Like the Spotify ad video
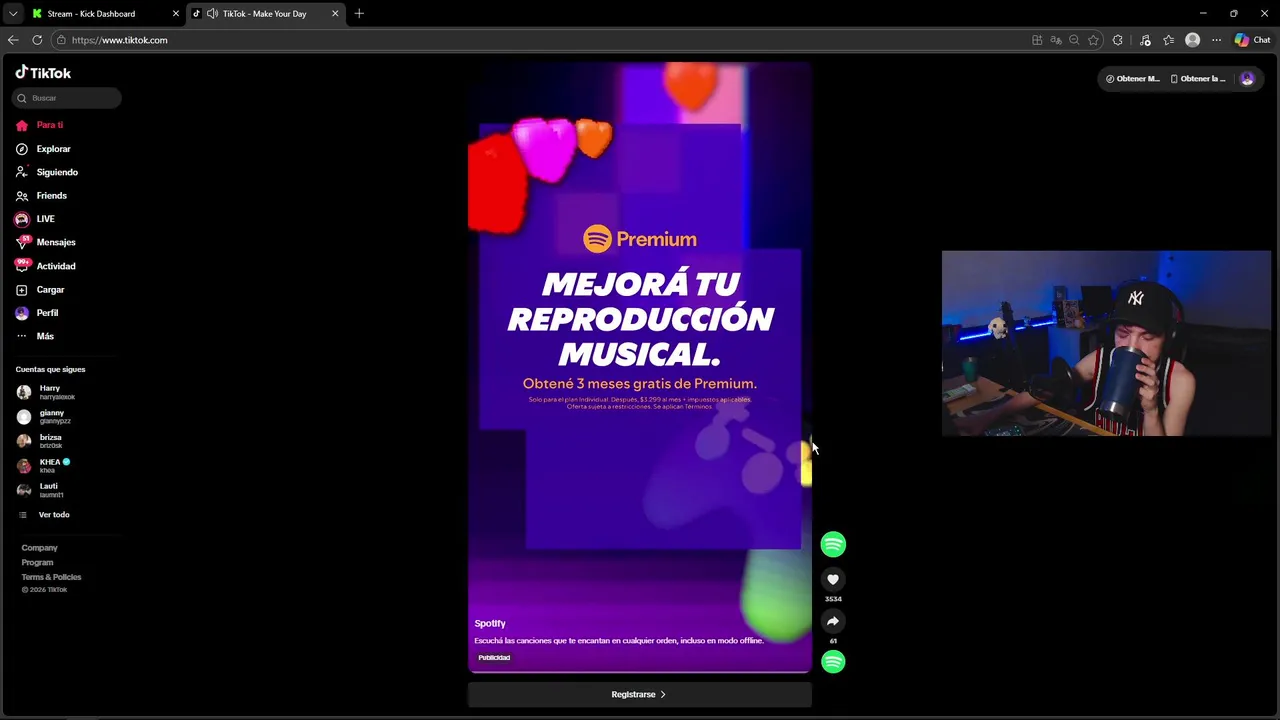Viewport: 1280px width, 720px height. (x=833, y=579)
